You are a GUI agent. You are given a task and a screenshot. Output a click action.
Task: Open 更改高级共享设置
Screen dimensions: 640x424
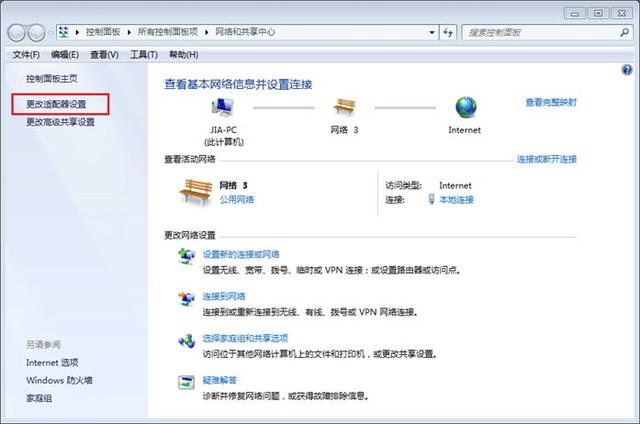[x=60, y=122]
